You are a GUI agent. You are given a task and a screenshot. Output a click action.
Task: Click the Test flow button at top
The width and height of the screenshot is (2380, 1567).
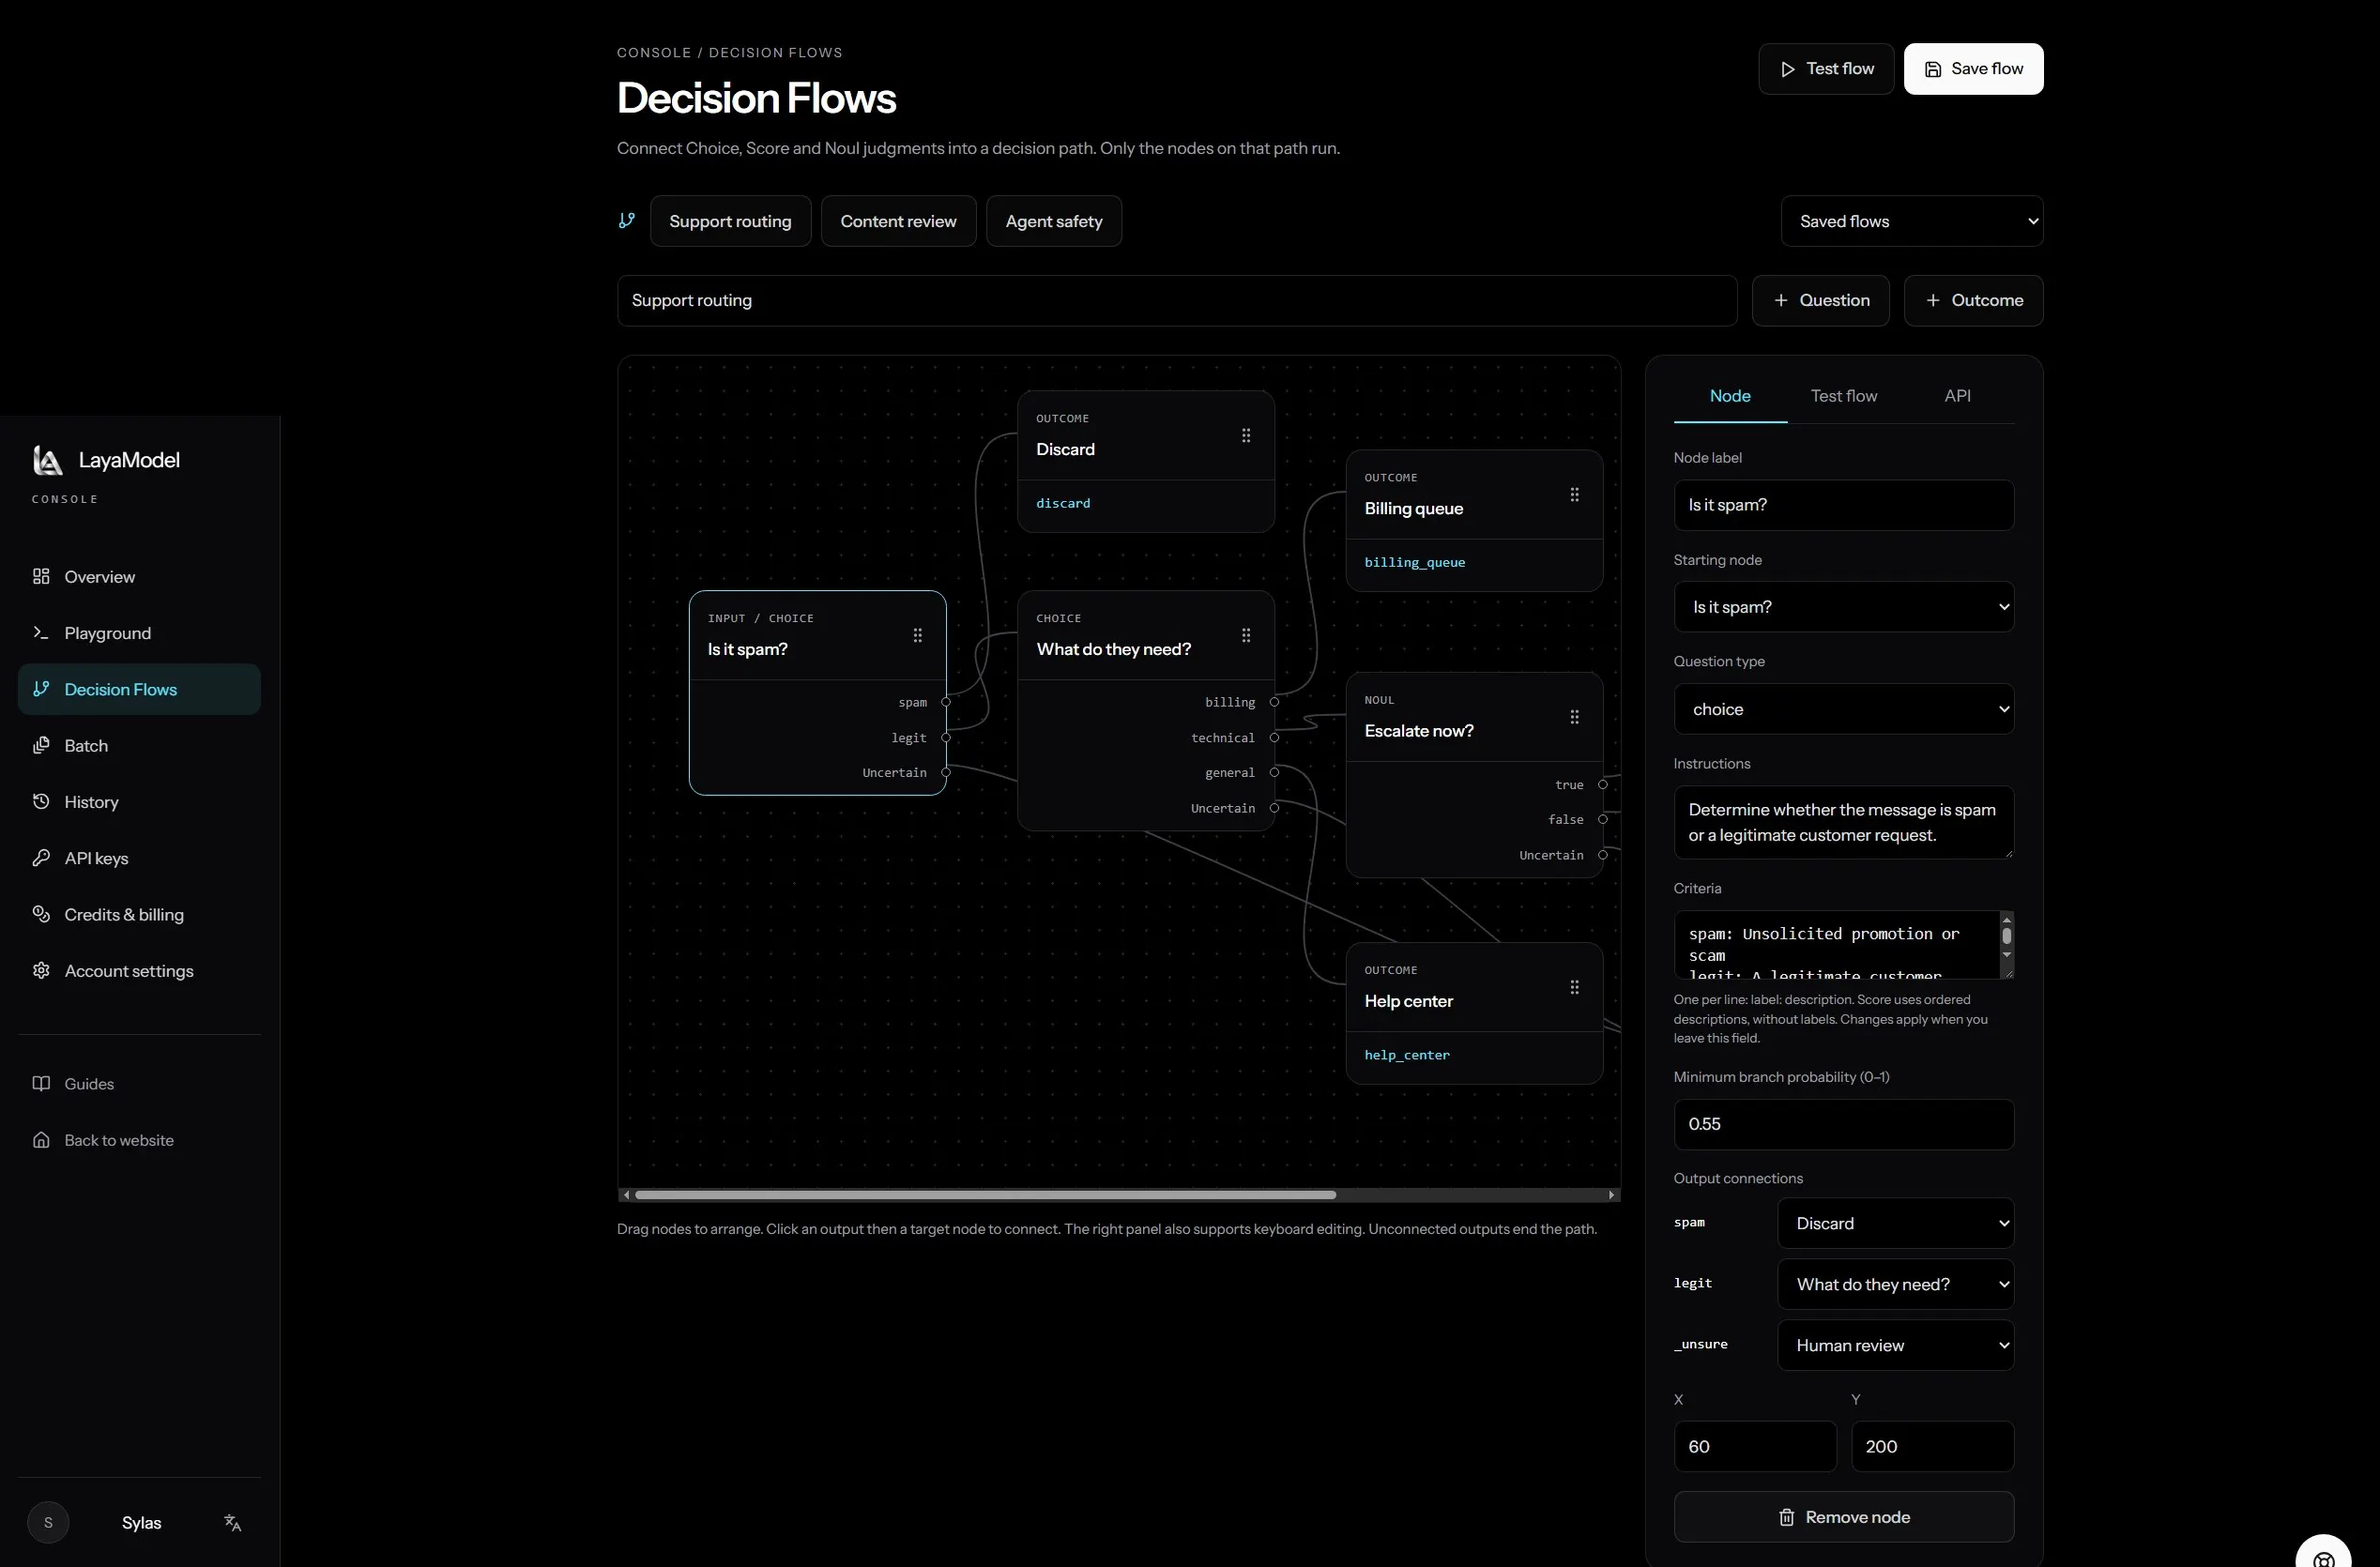point(1826,69)
